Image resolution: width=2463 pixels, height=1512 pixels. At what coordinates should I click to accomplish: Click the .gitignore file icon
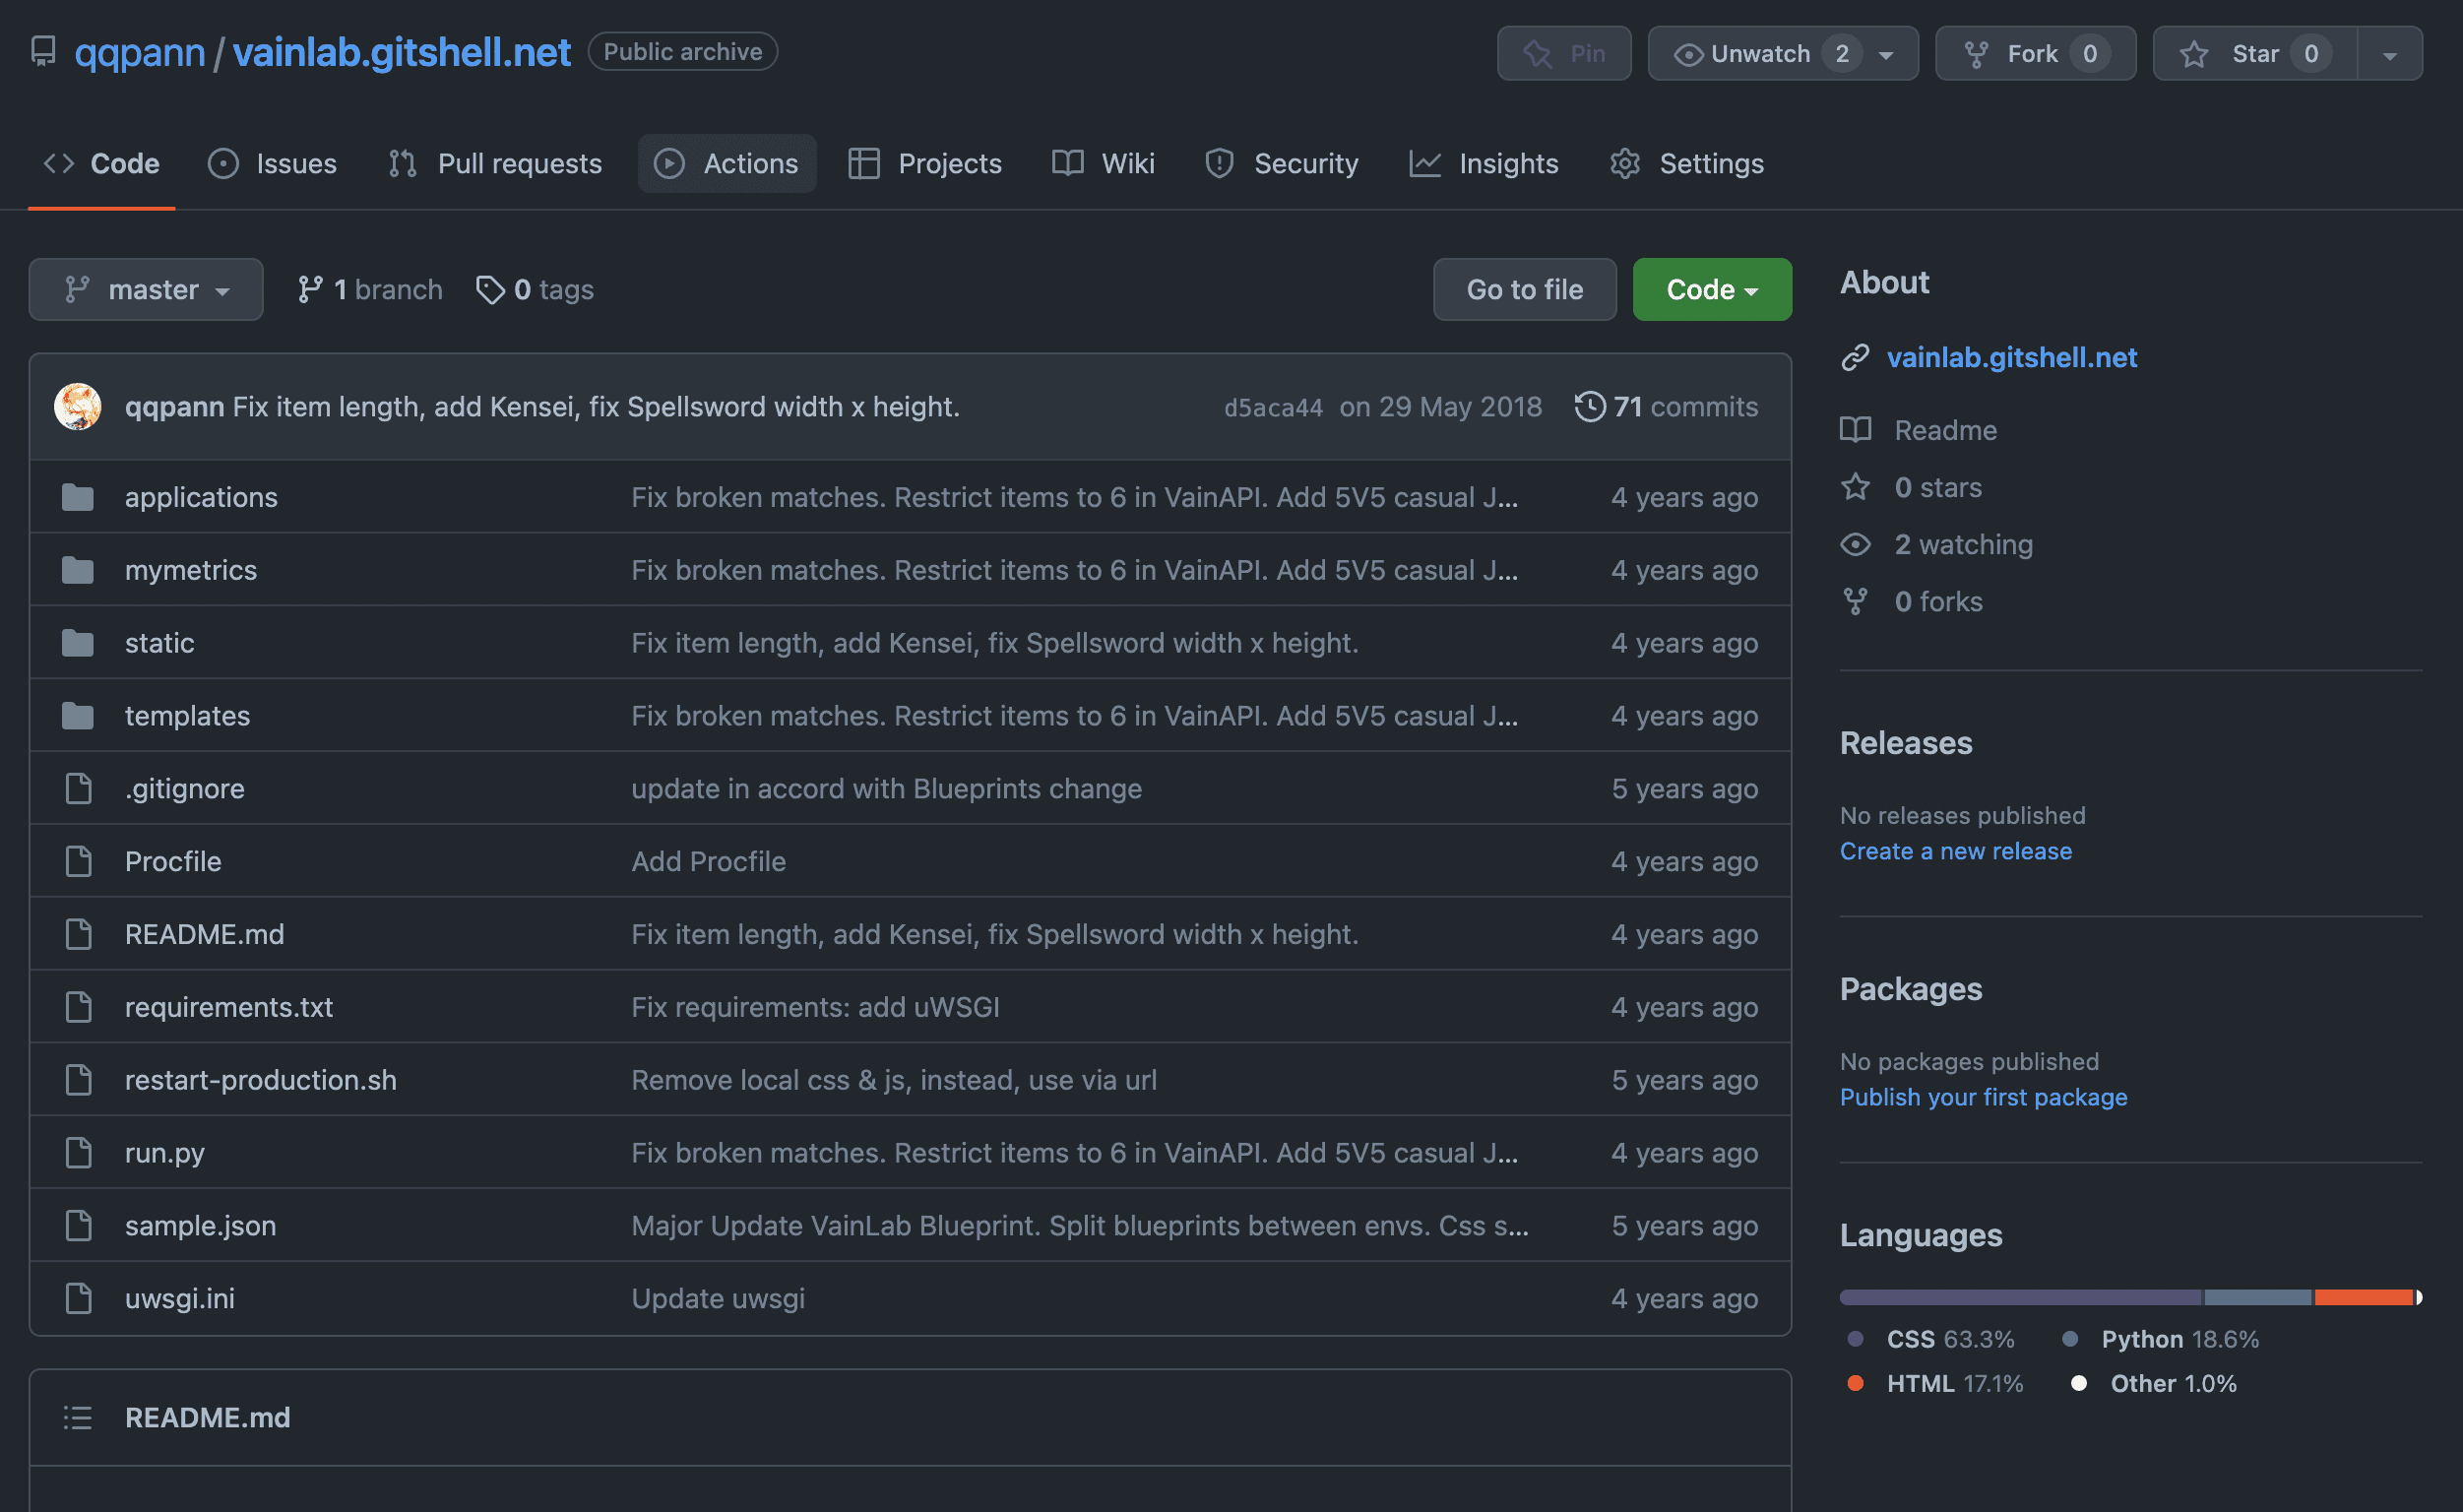point(78,788)
